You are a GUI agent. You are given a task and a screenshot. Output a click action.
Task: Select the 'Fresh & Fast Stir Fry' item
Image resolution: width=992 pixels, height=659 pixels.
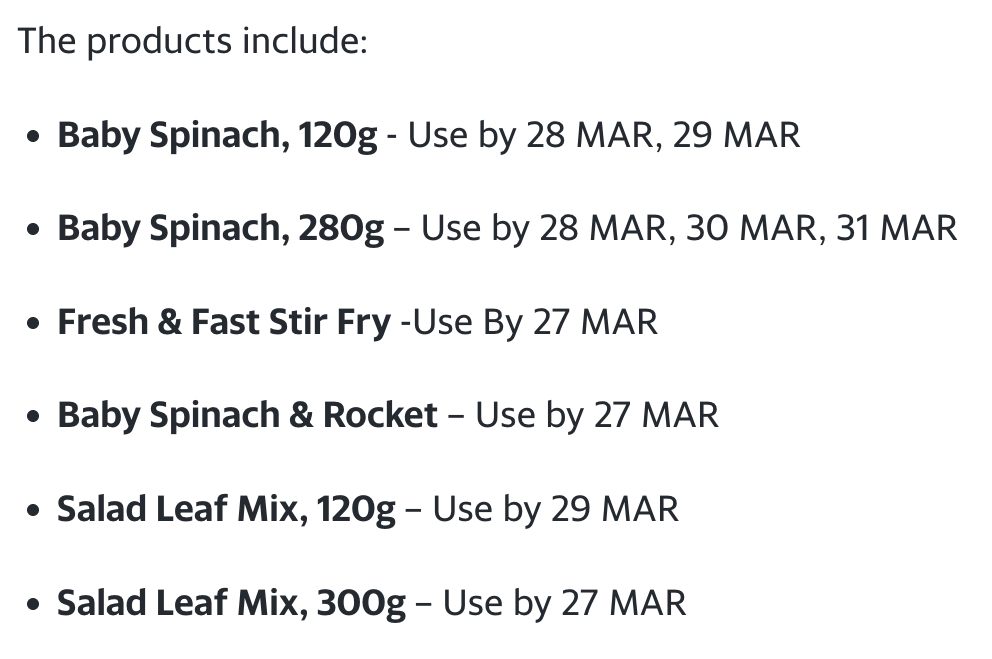click(x=224, y=323)
